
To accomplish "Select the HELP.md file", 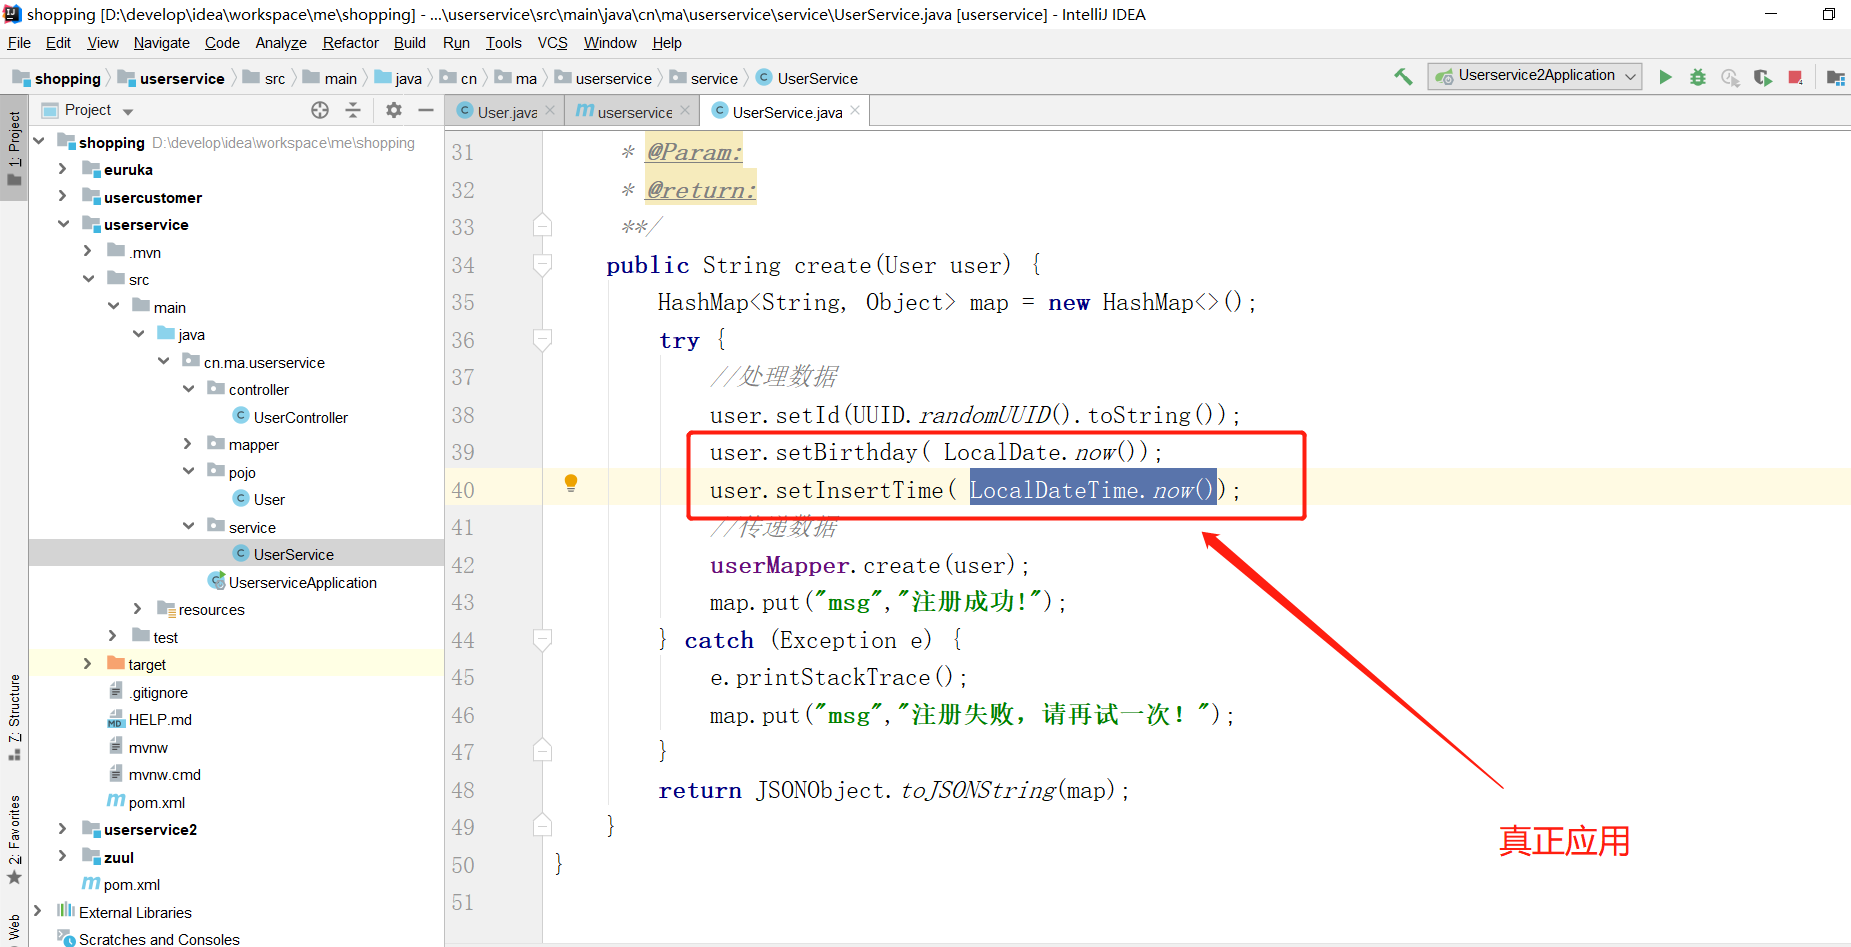I will click(x=160, y=719).
